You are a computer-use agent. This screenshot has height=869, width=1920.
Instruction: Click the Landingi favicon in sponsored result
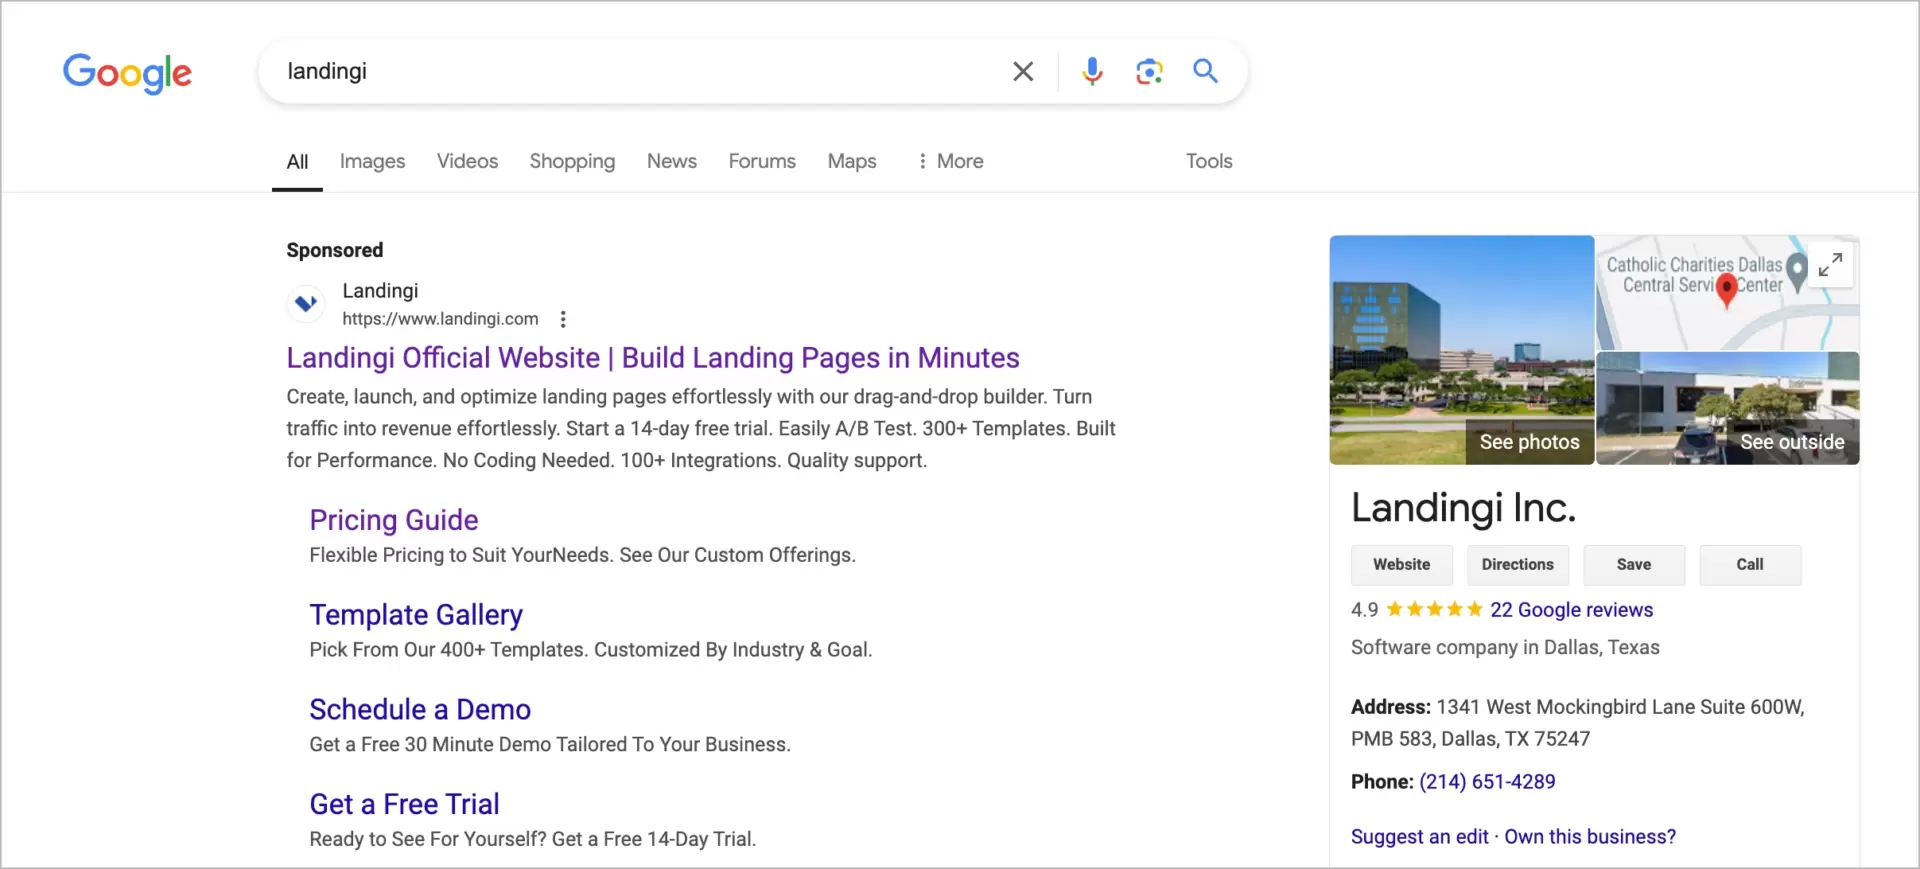pyautogui.click(x=306, y=303)
